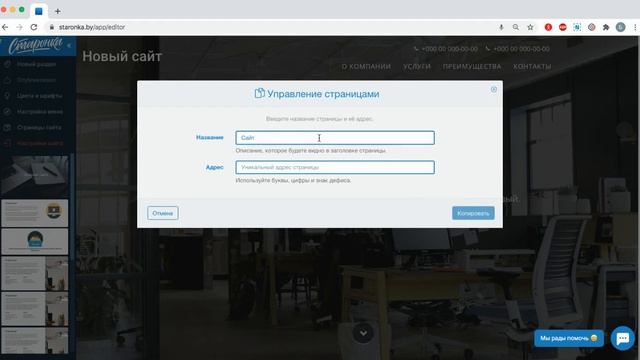The height and width of the screenshot is (360, 640).
Task: Open the red Настройки сайта sidebar item
Action: [40, 143]
